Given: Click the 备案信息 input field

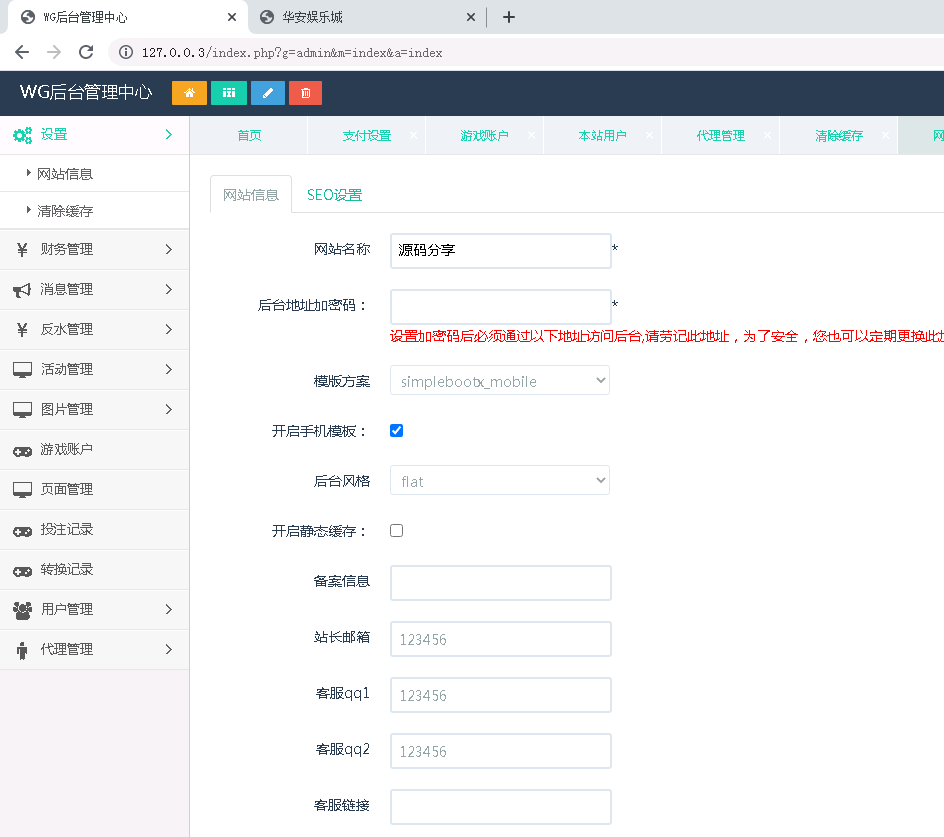Looking at the screenshot, I should 500,582.
